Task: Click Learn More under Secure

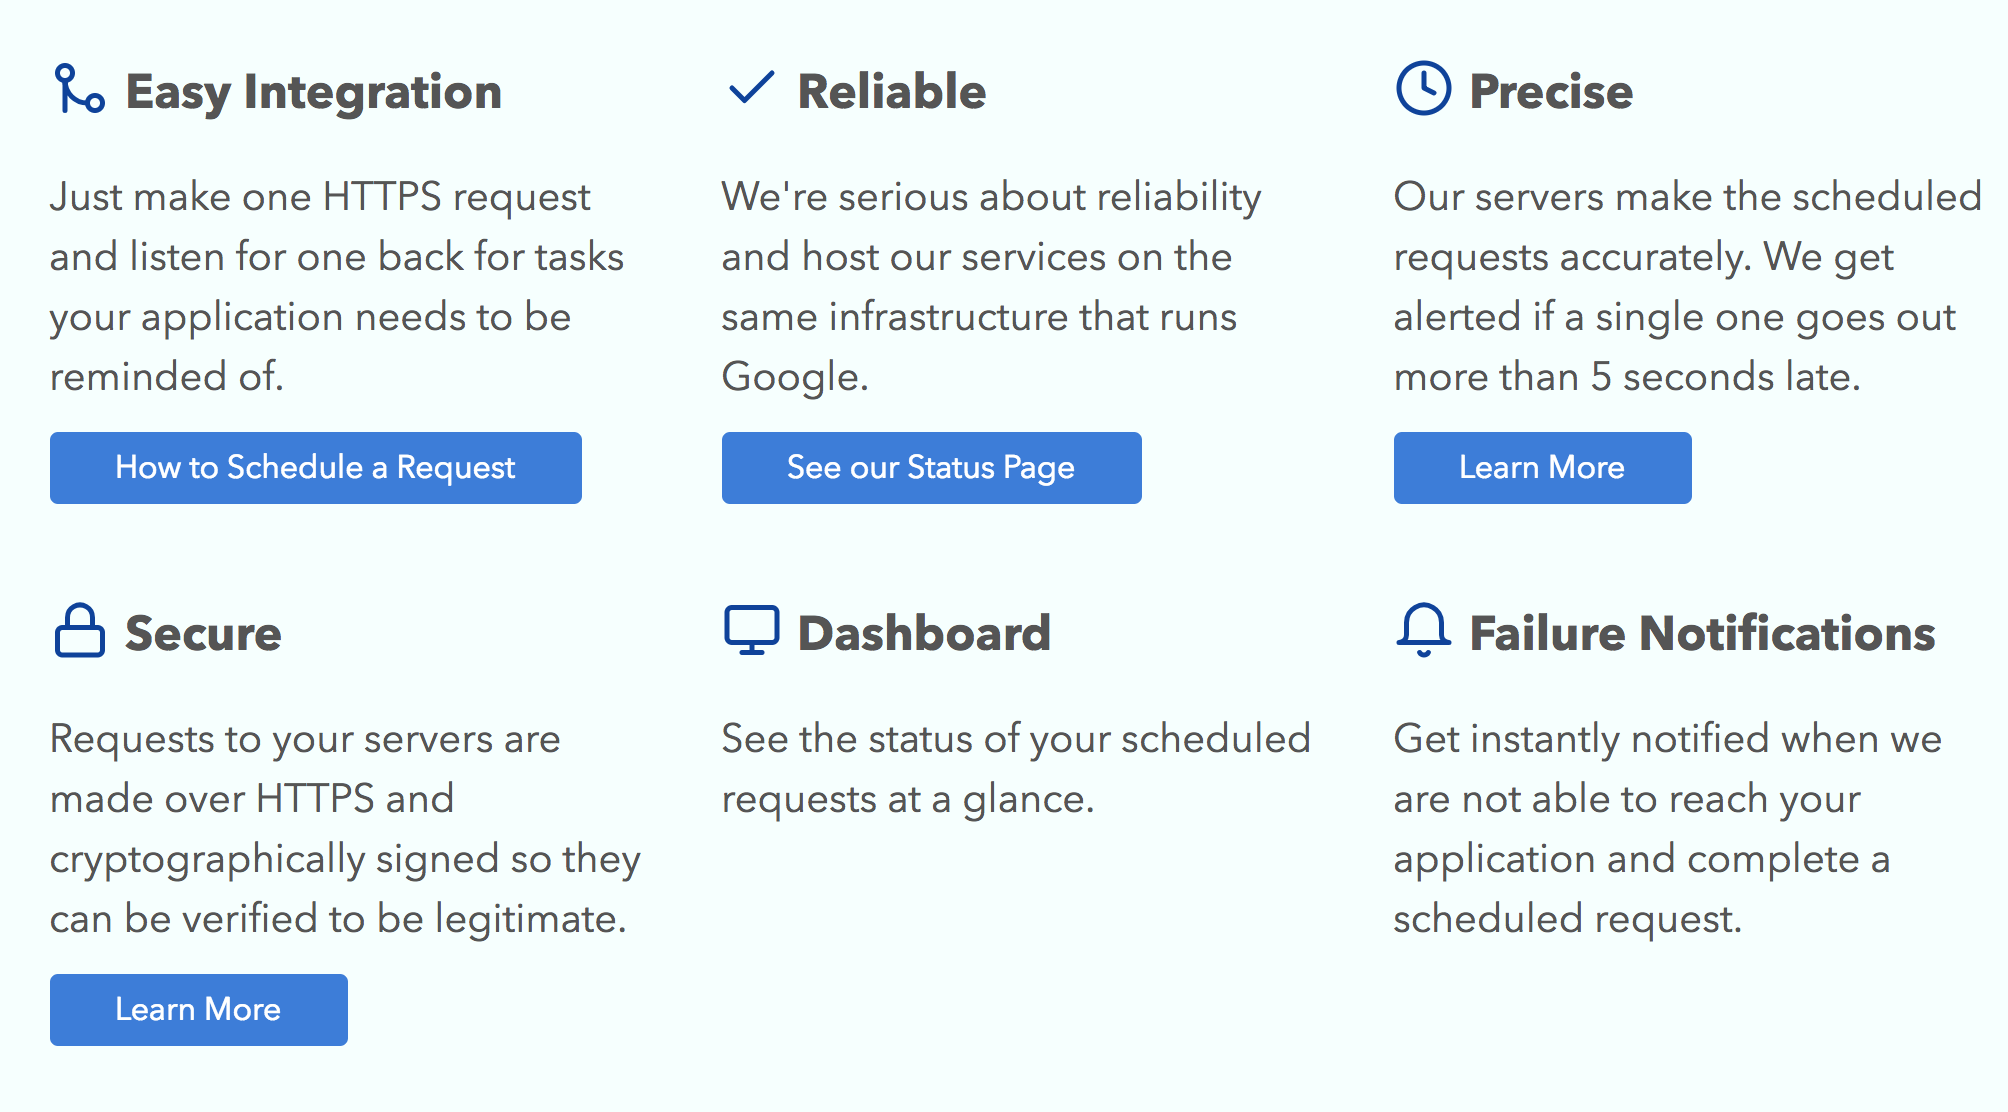Action: [198, 1010]
